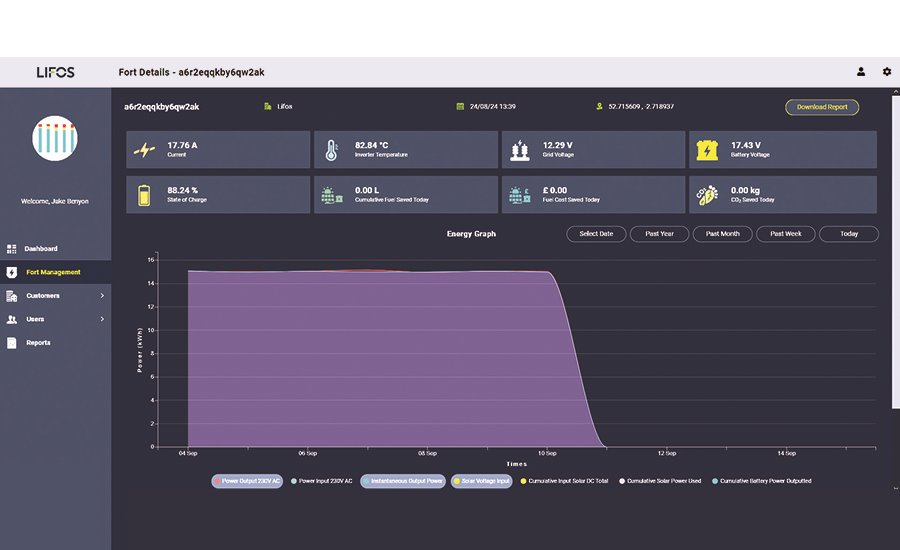Click the CO2 Saved leaf icon

coord(707,195)
